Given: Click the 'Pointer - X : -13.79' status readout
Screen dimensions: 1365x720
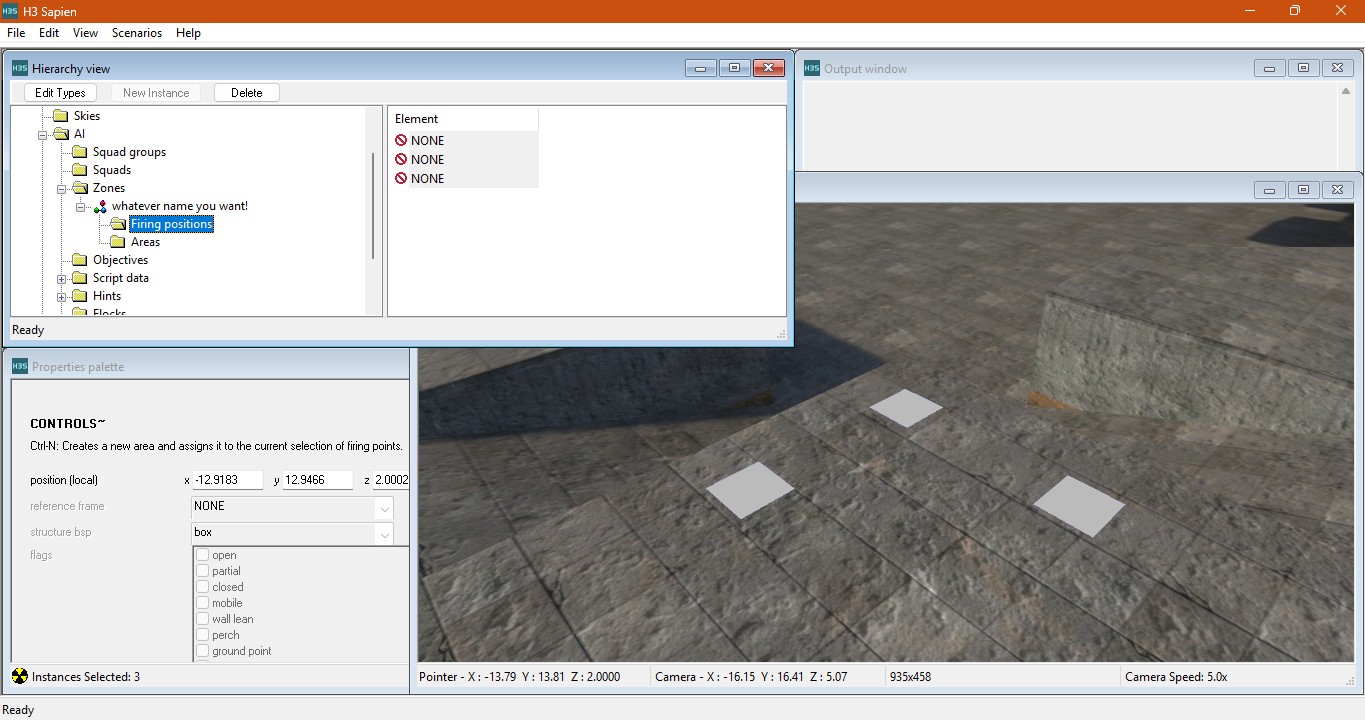Looking at the screenshot, I should click(x=520, y=677).
